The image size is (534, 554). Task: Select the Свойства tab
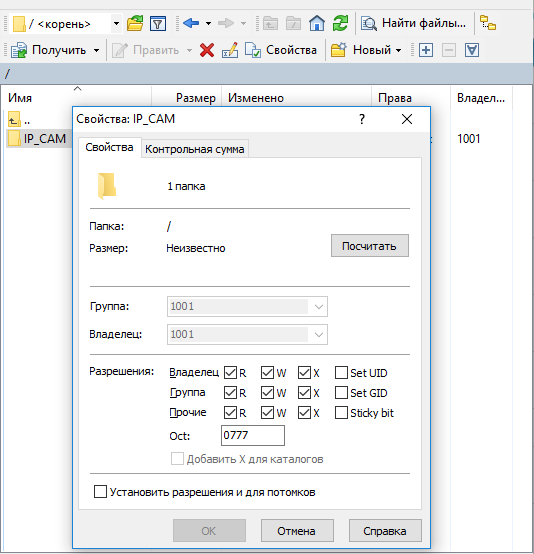[110, 147]
